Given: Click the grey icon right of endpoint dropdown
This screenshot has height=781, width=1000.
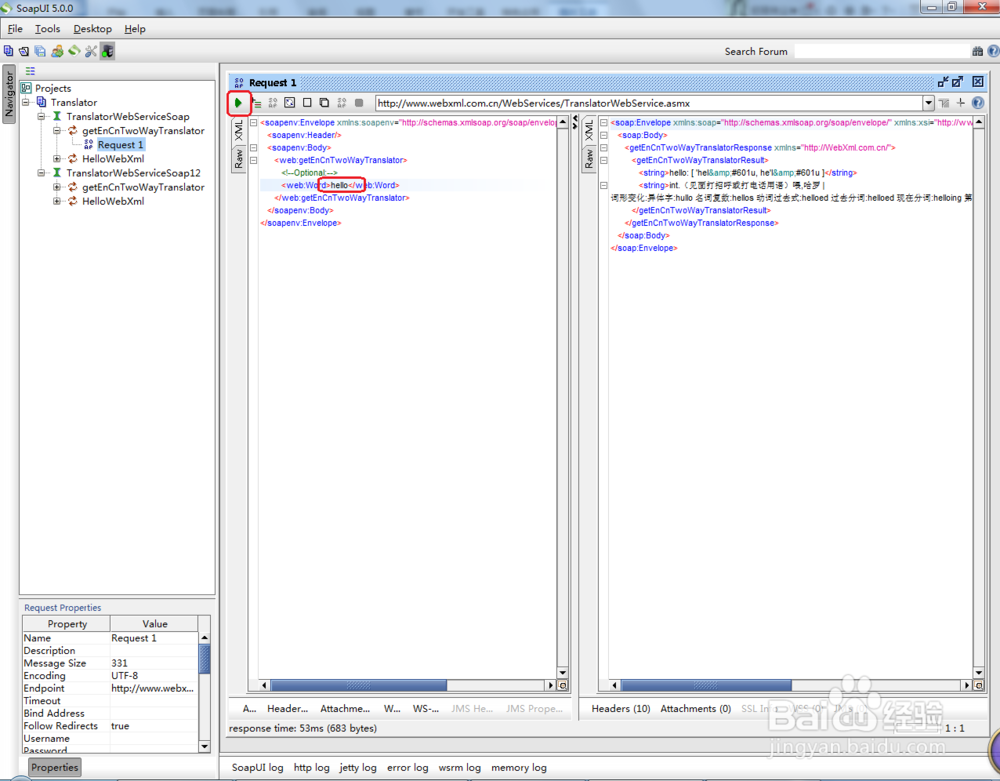Looking at the screenshot, I should click(x=945, y=103).
